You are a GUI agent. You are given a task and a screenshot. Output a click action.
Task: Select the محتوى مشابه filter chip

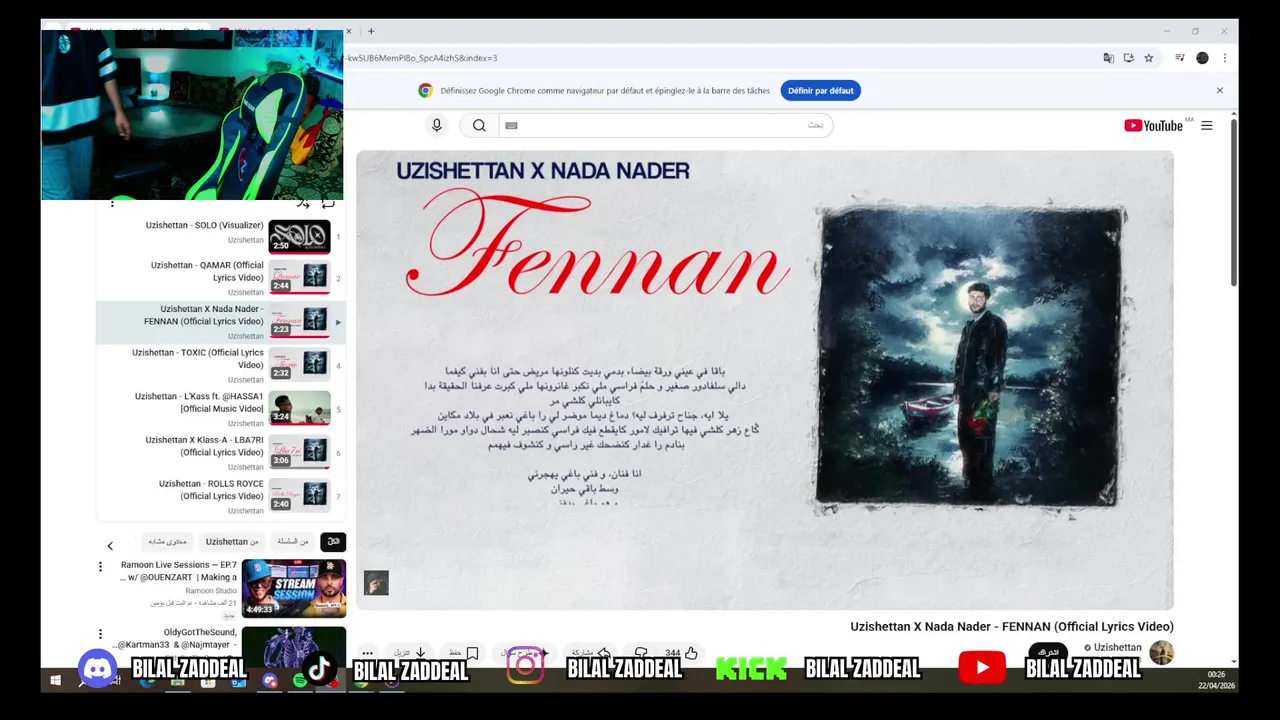(167, 542)
